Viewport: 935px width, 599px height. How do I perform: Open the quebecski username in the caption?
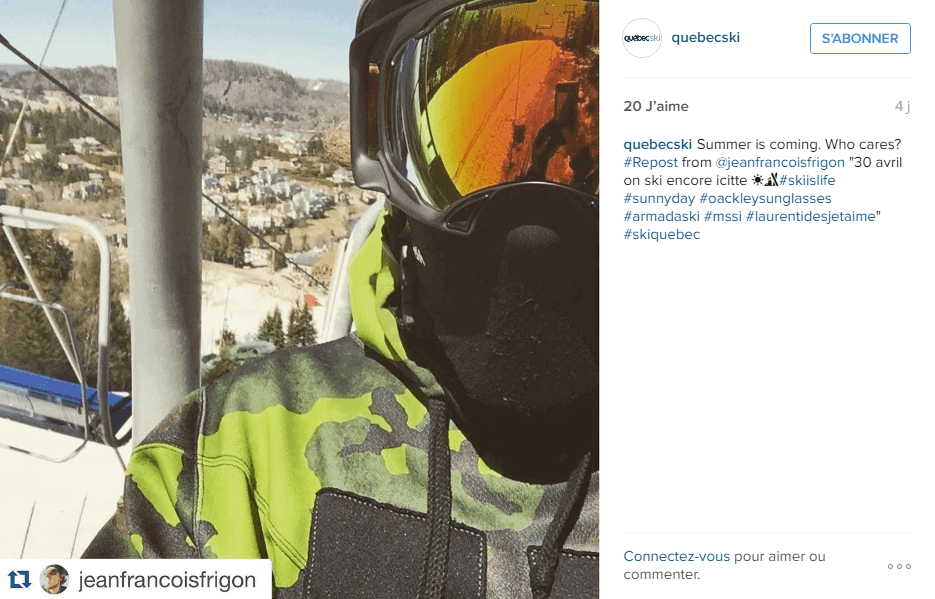pyautogui.click(x=657, y=144)
